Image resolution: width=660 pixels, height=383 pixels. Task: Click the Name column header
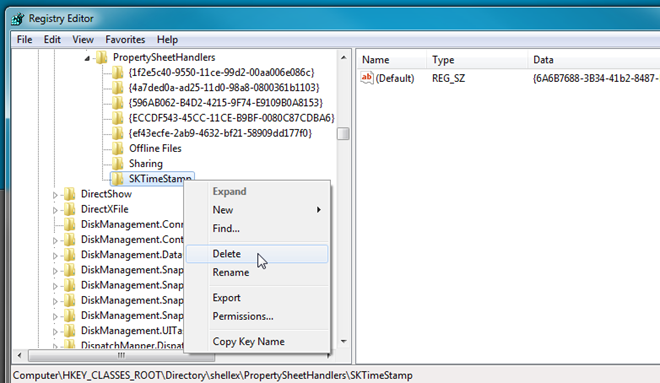coord(391,60)
